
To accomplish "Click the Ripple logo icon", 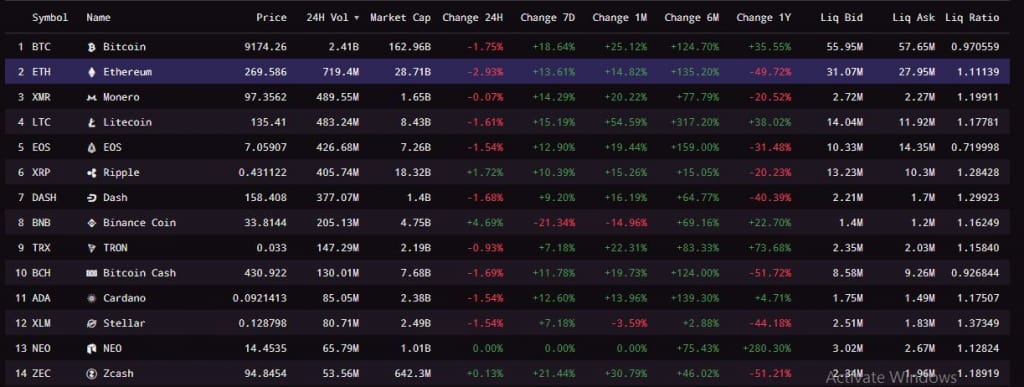I will point(91,172).
